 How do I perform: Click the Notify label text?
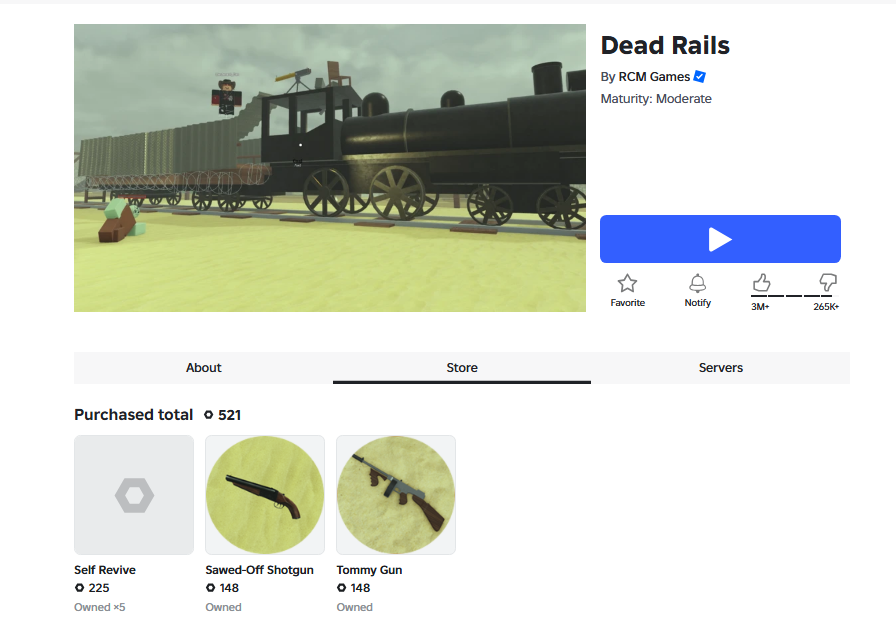click(x=697, y=303)
